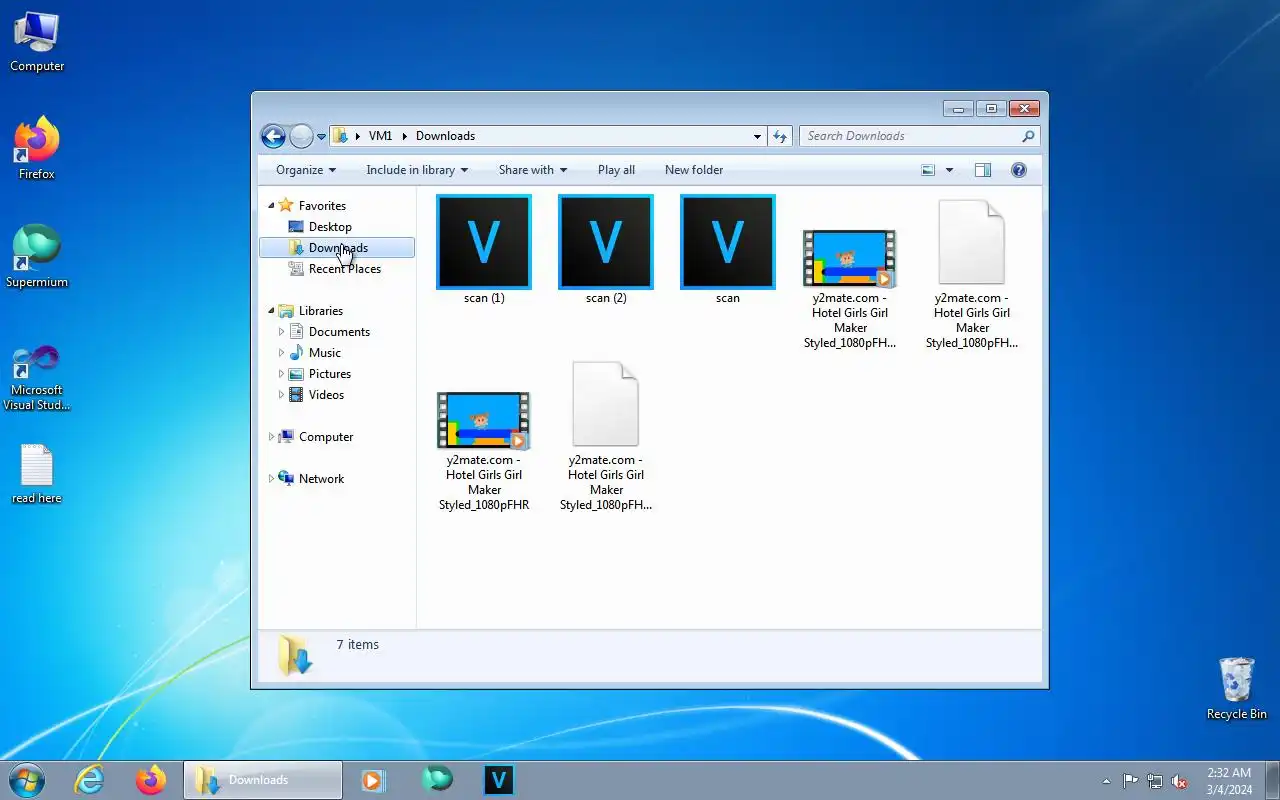Screen dimensions: 1280x800
Task: Select the 'scan' Vegas project file
Action: click(728, 250)
